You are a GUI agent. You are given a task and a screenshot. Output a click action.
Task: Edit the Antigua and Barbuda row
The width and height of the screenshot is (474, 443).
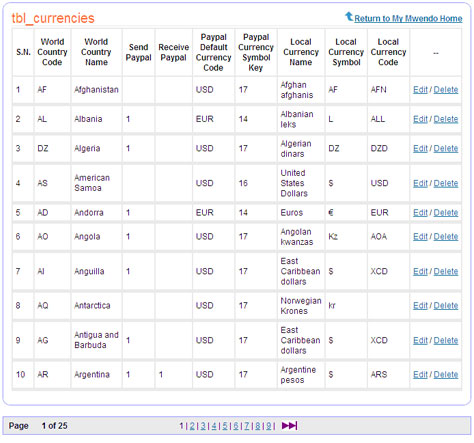coord(420,340)
